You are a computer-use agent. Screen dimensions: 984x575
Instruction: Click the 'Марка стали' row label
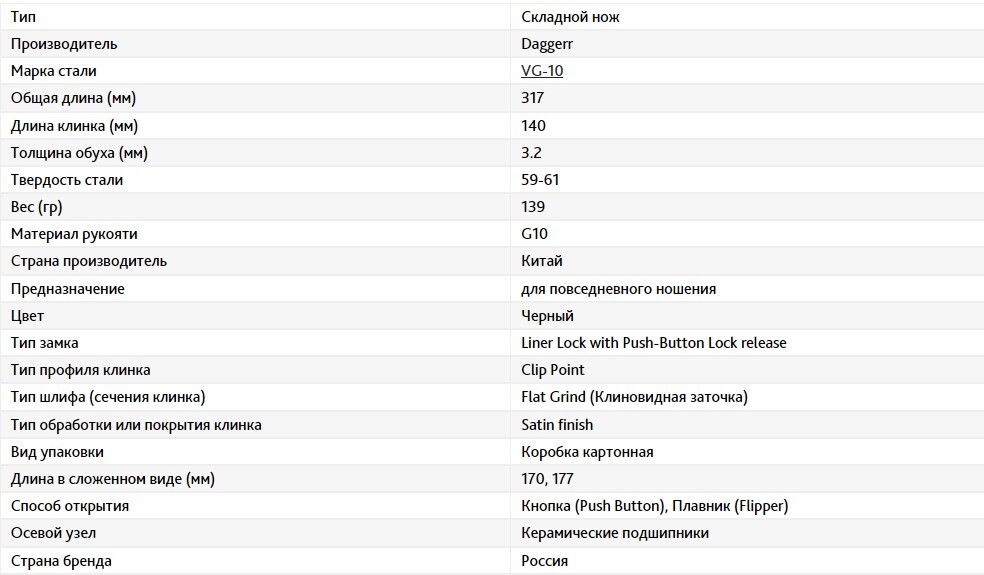[x=53, y=71]
